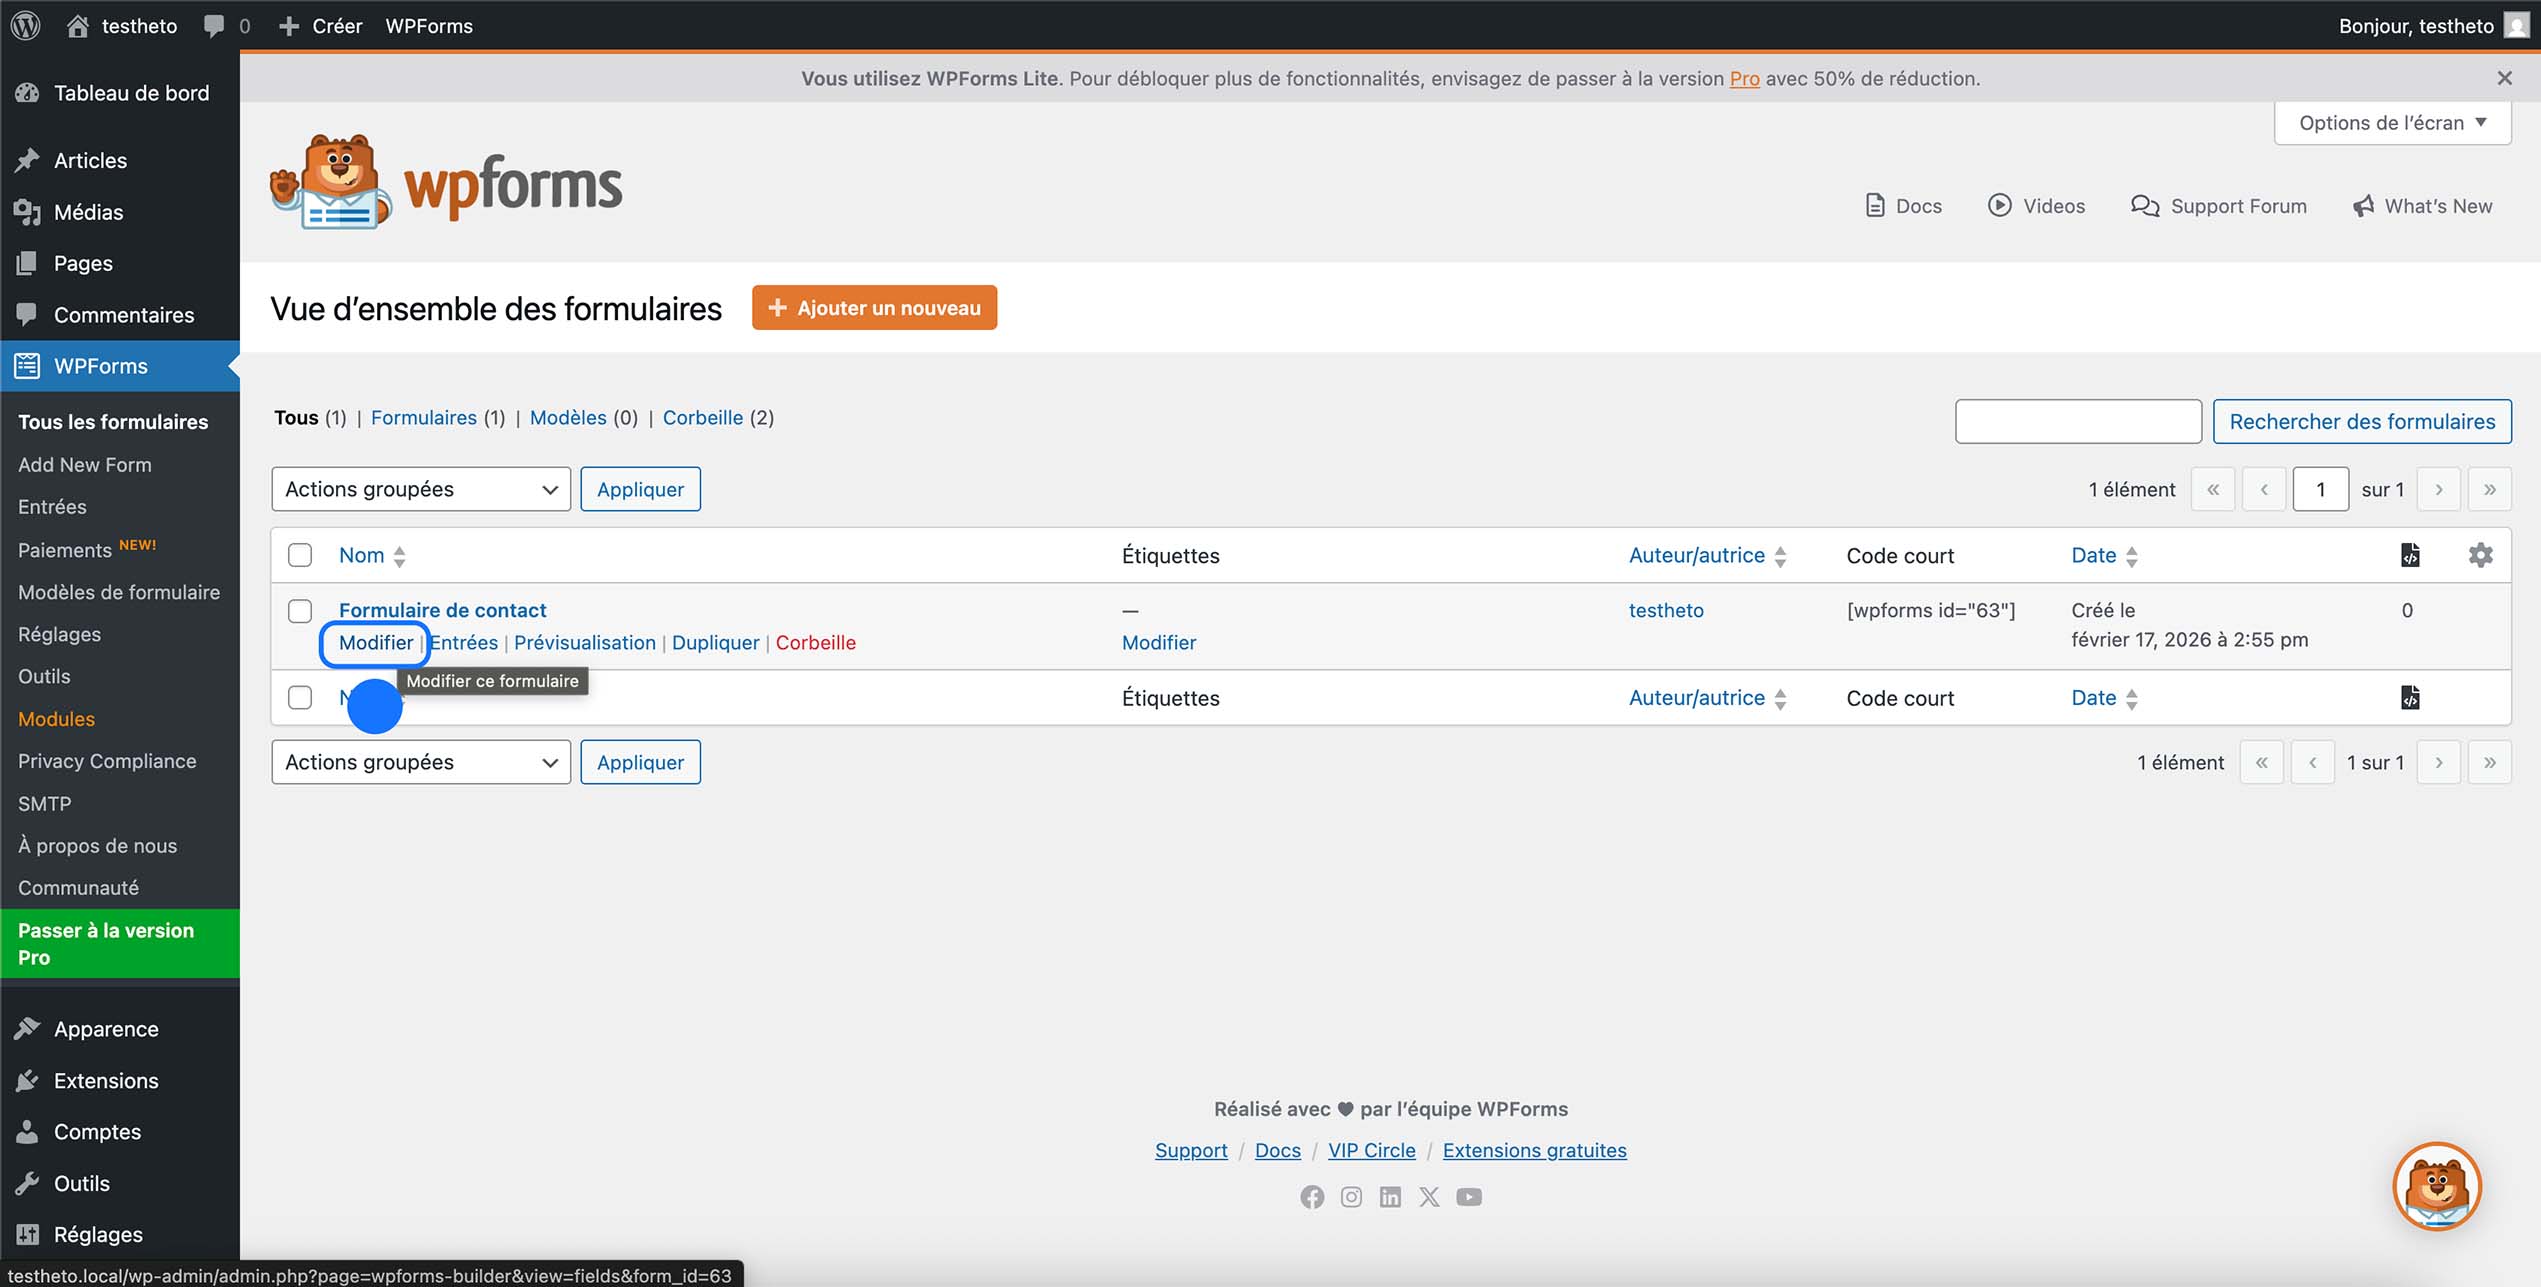Click the shortcode </> column icon
2541x1287 pixels.
click(2410, 555)
